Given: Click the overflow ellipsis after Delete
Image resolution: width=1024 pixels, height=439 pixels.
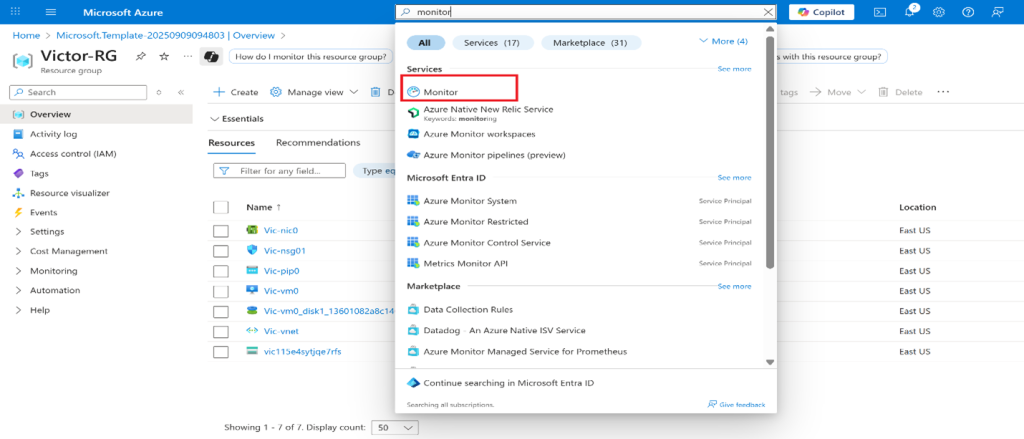Looking at the screenshot, I should click(942, 92).
